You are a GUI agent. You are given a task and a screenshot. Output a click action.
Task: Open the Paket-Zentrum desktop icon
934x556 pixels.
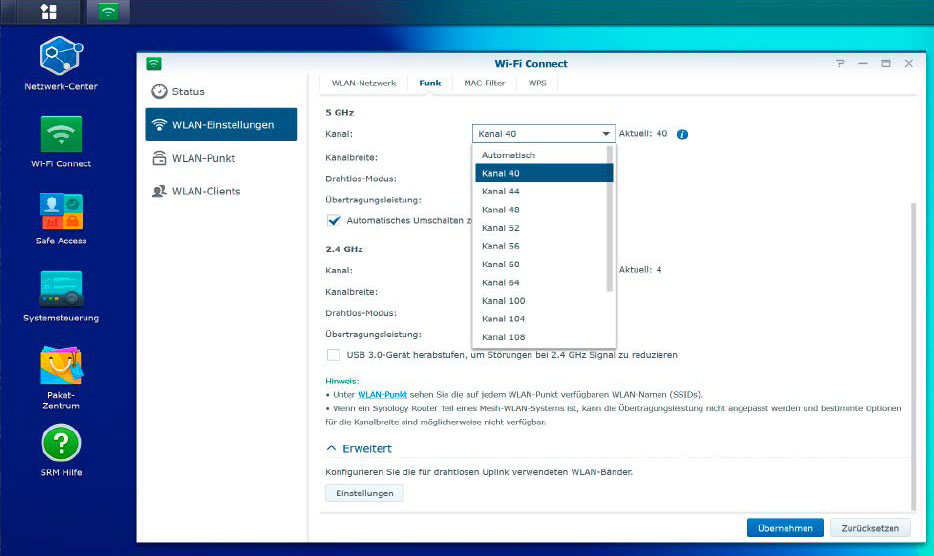61,378
